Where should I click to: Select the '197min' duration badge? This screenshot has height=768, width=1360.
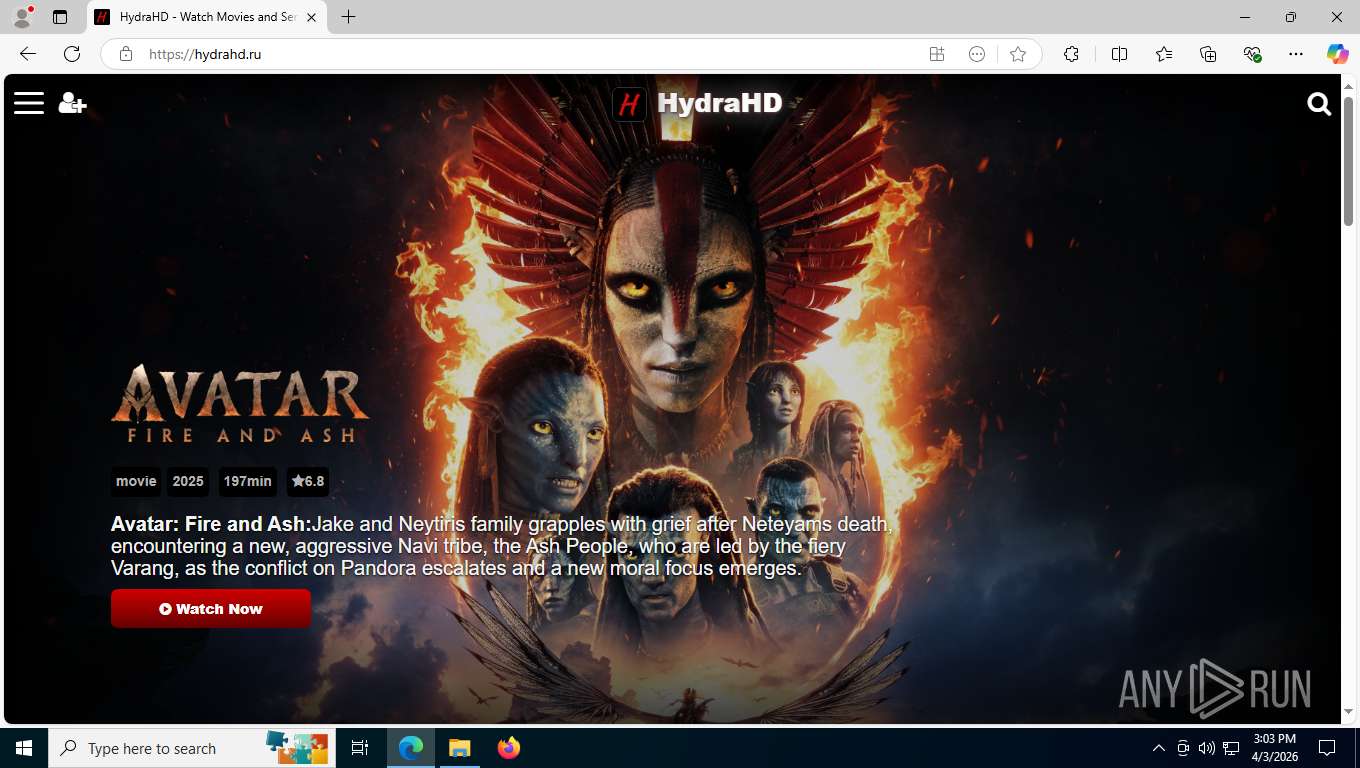pyautogui.click(x=248, y=481)
